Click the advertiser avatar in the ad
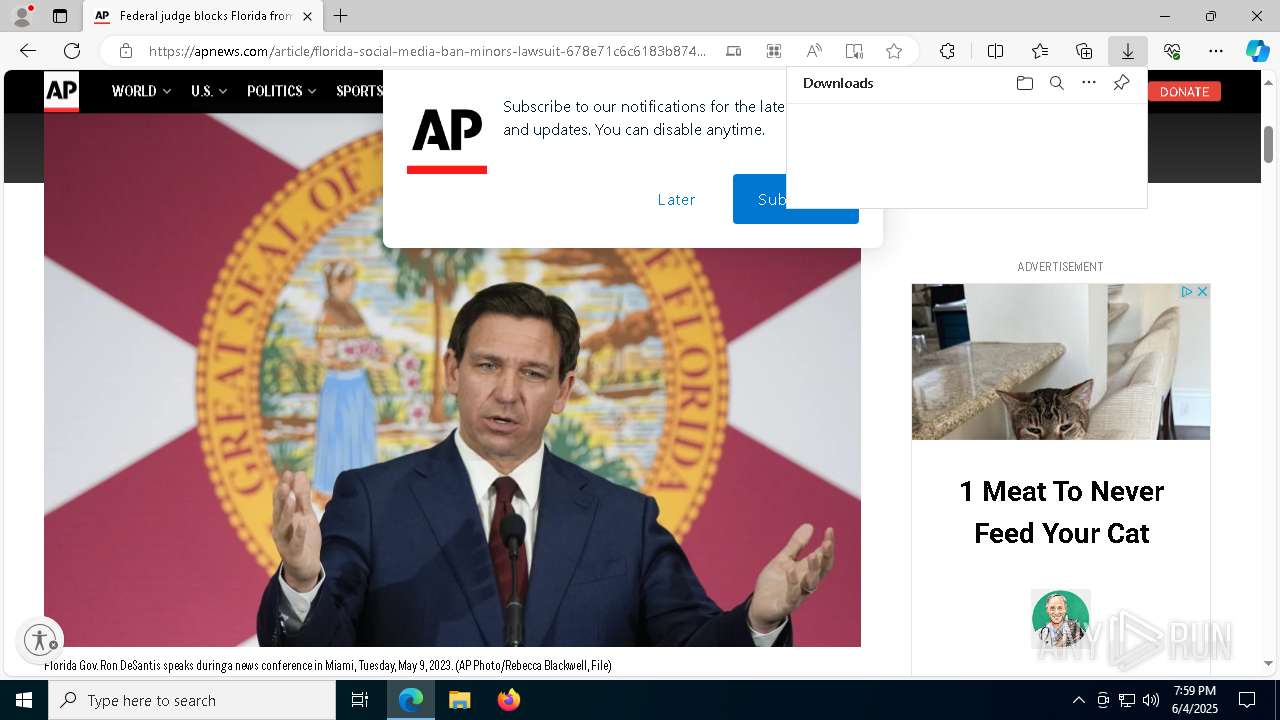 [x=1060, y=619]
